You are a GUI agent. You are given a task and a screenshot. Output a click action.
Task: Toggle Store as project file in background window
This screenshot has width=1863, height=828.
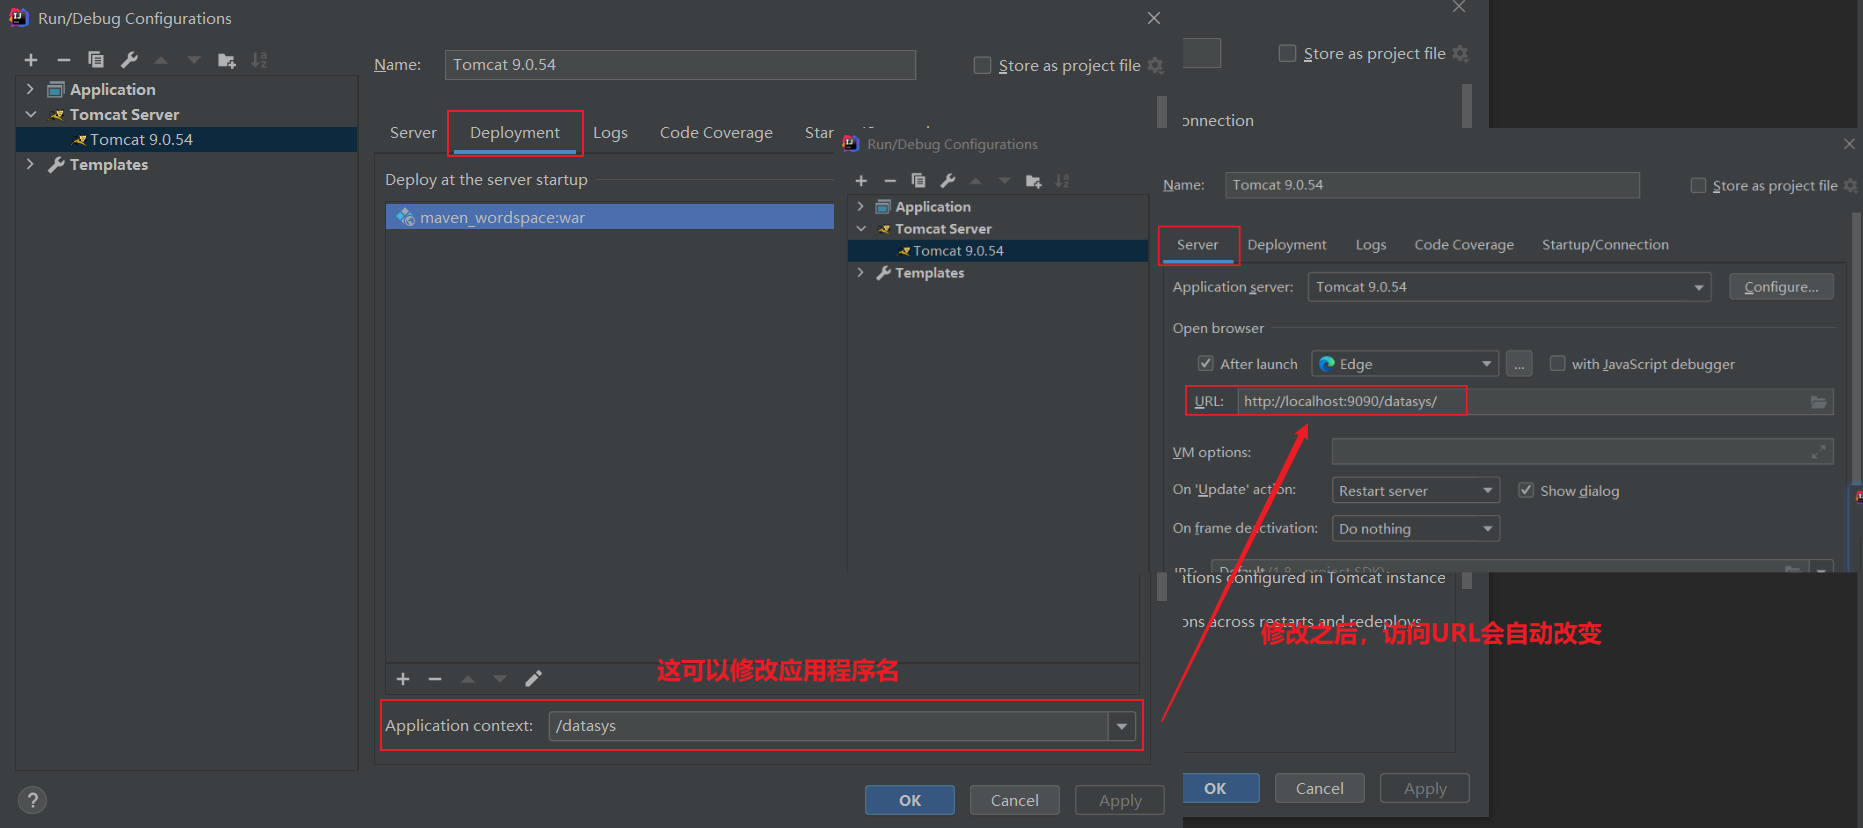1288,53
